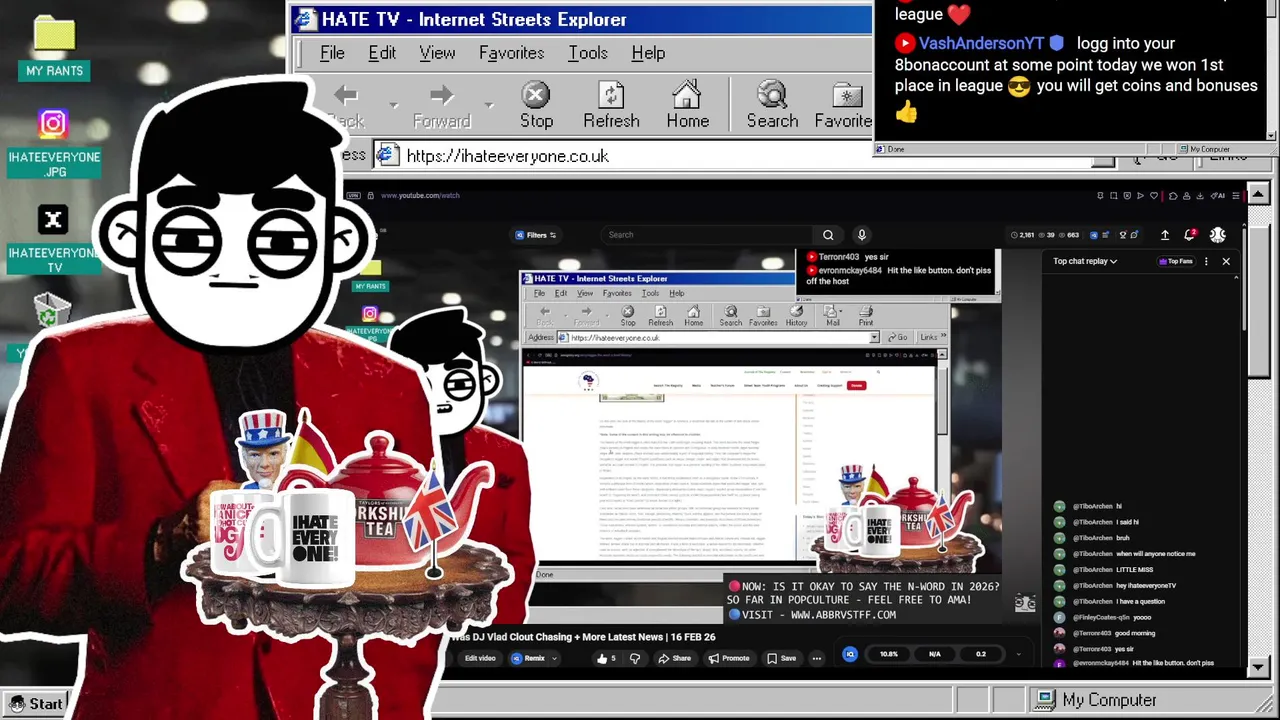Click the Windows Start button

tap(34, 704)
